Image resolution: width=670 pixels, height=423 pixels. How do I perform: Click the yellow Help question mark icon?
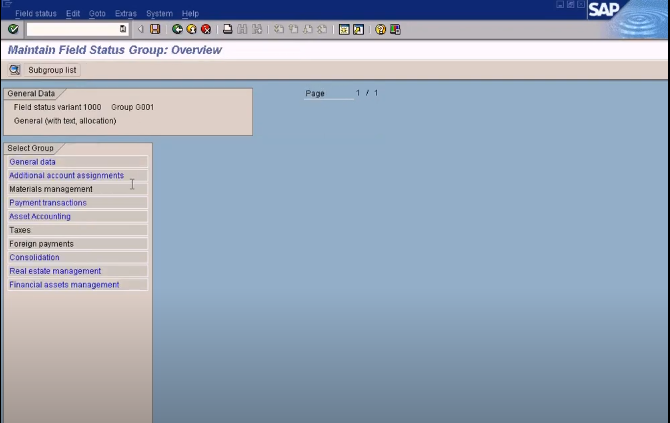(x=380, y=29)
